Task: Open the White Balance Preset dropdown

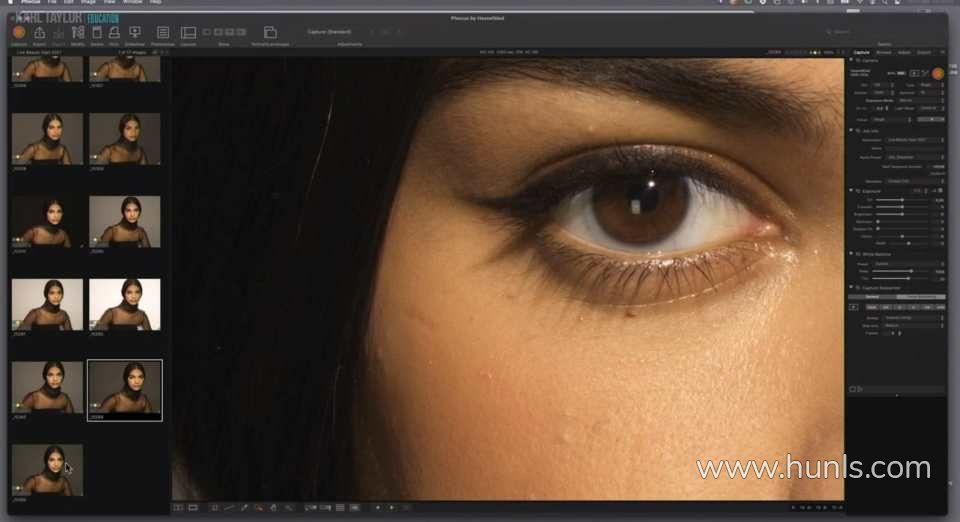Action: coord(909,264)
